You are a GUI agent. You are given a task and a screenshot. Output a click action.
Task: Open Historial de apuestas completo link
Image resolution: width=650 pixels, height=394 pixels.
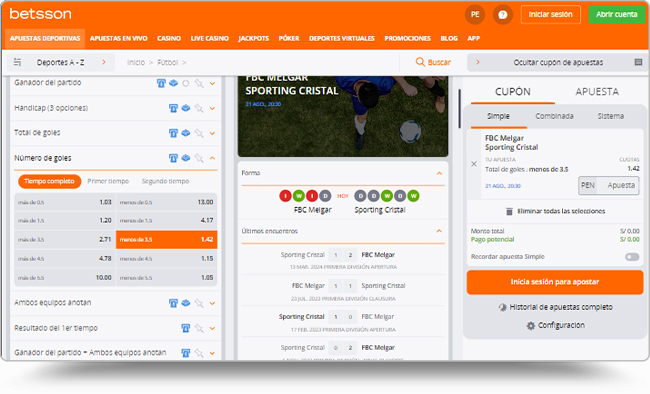pyautogui.click(x=561, y=307)
